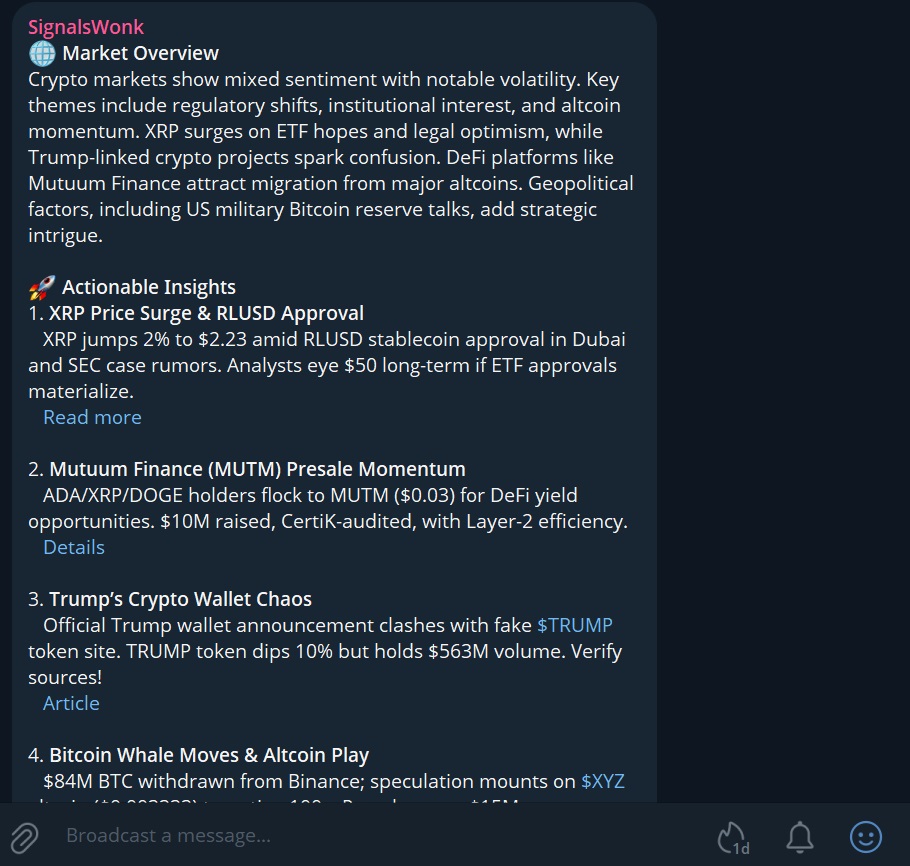This screenshot has width=910, height=866.
Task: Click the Actionable Insights heading text
Action: pyautogui.click(x=149, y=288)
